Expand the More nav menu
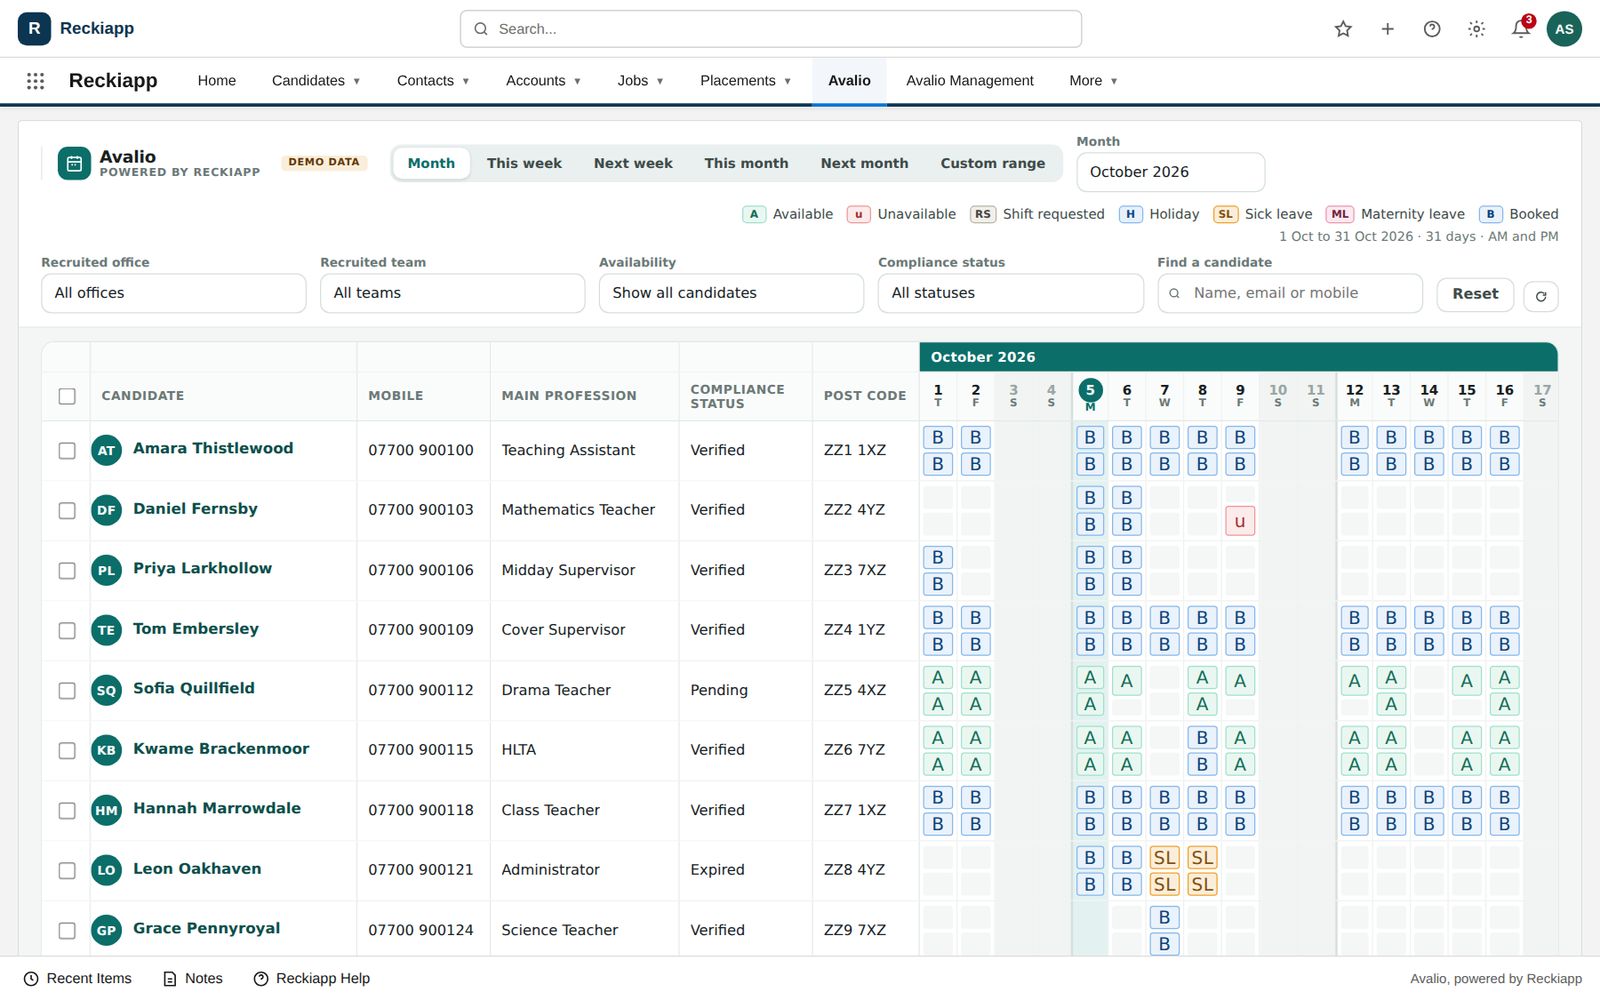 pyautogui.click(x=1093, y=81)
